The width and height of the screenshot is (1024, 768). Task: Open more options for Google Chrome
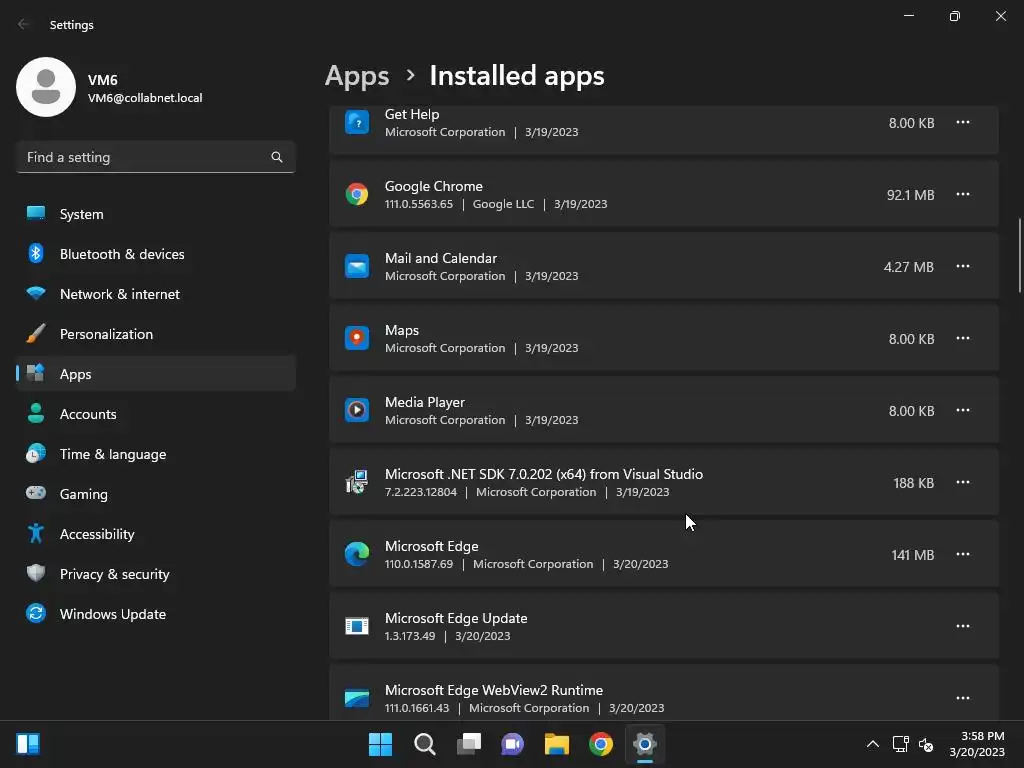point(963,194)
